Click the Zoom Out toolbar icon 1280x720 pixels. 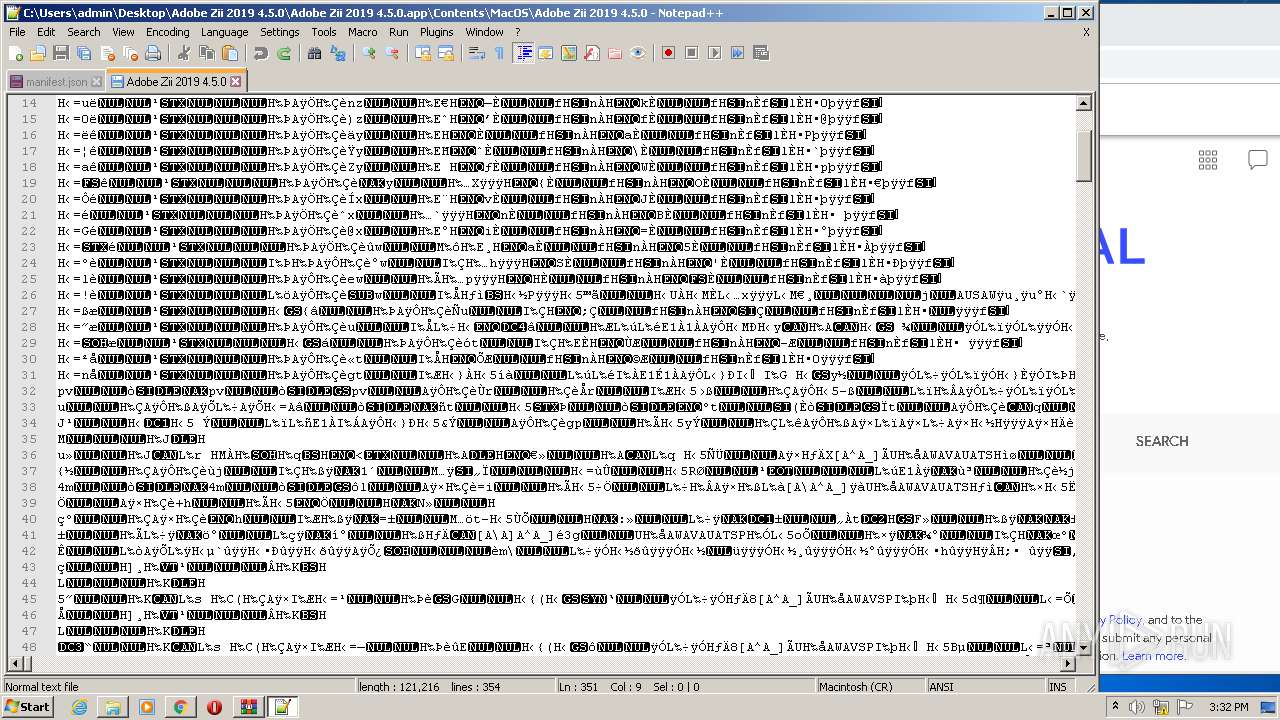click(x=393, y=53)
